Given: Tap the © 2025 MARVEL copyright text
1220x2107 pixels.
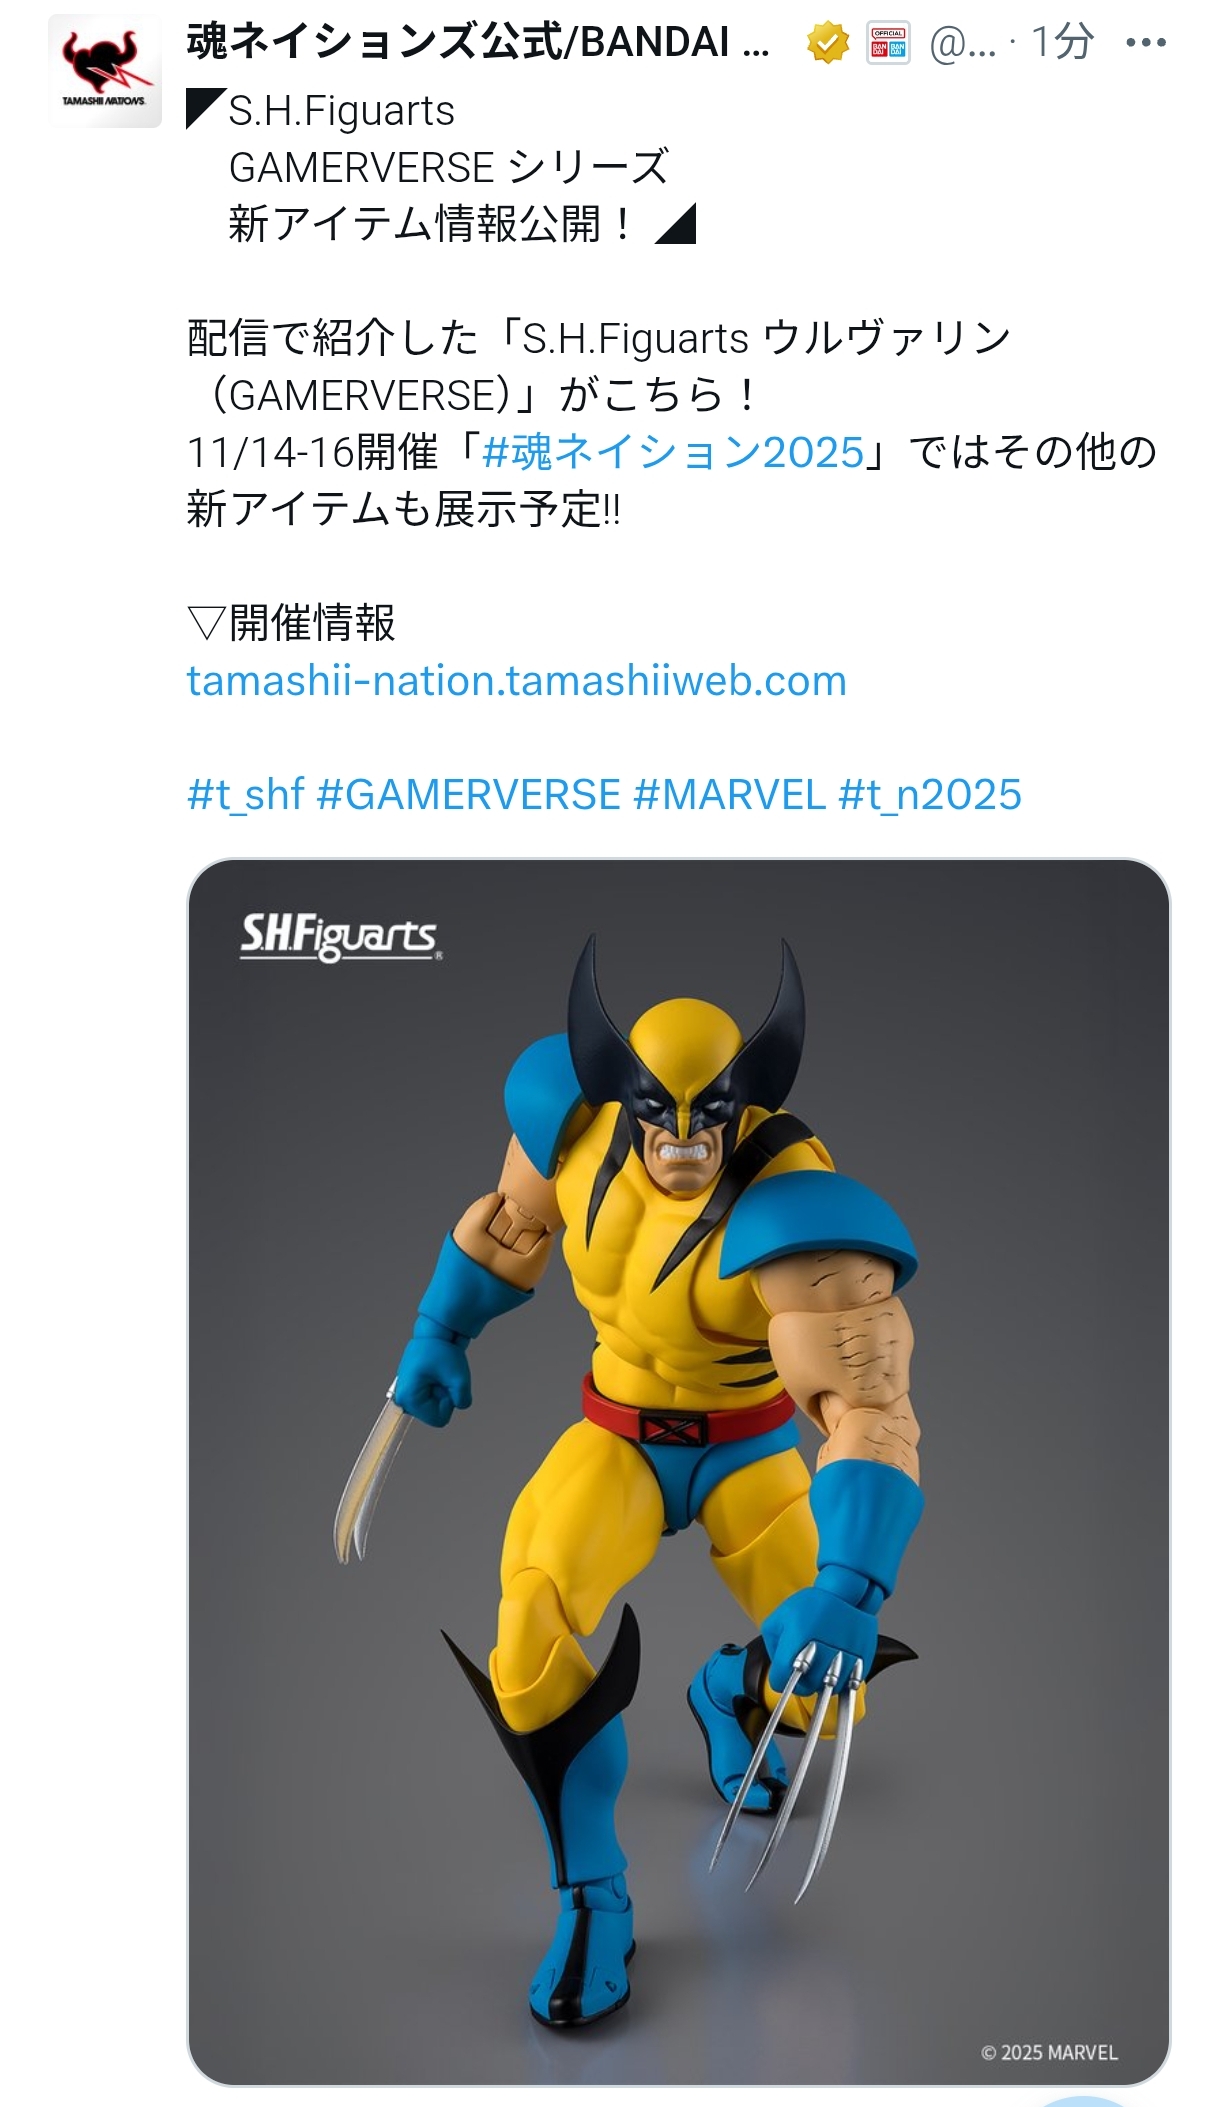Looking at the screenshot, I should point(1049,2052).
